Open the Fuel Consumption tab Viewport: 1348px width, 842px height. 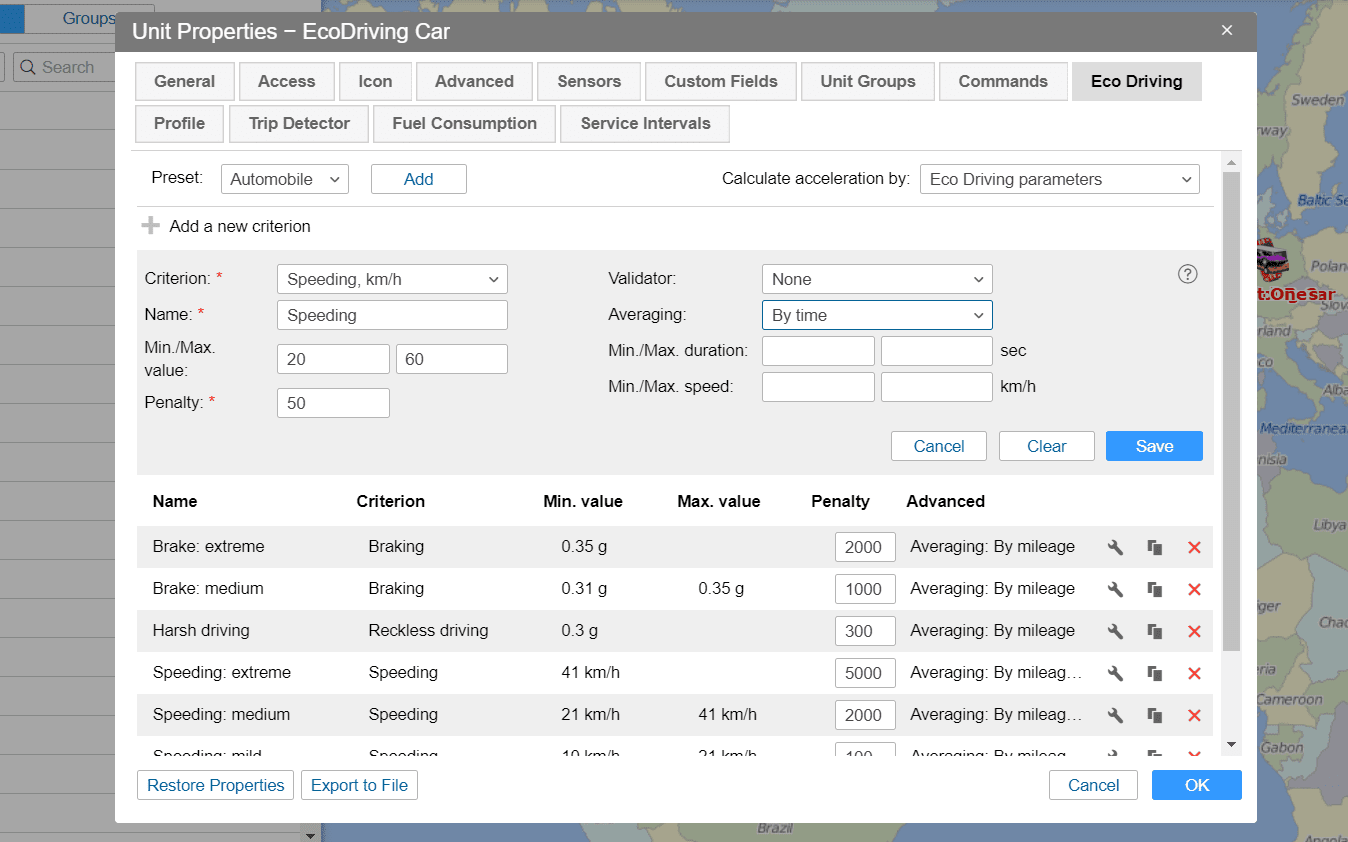click(x=464, y=124)
